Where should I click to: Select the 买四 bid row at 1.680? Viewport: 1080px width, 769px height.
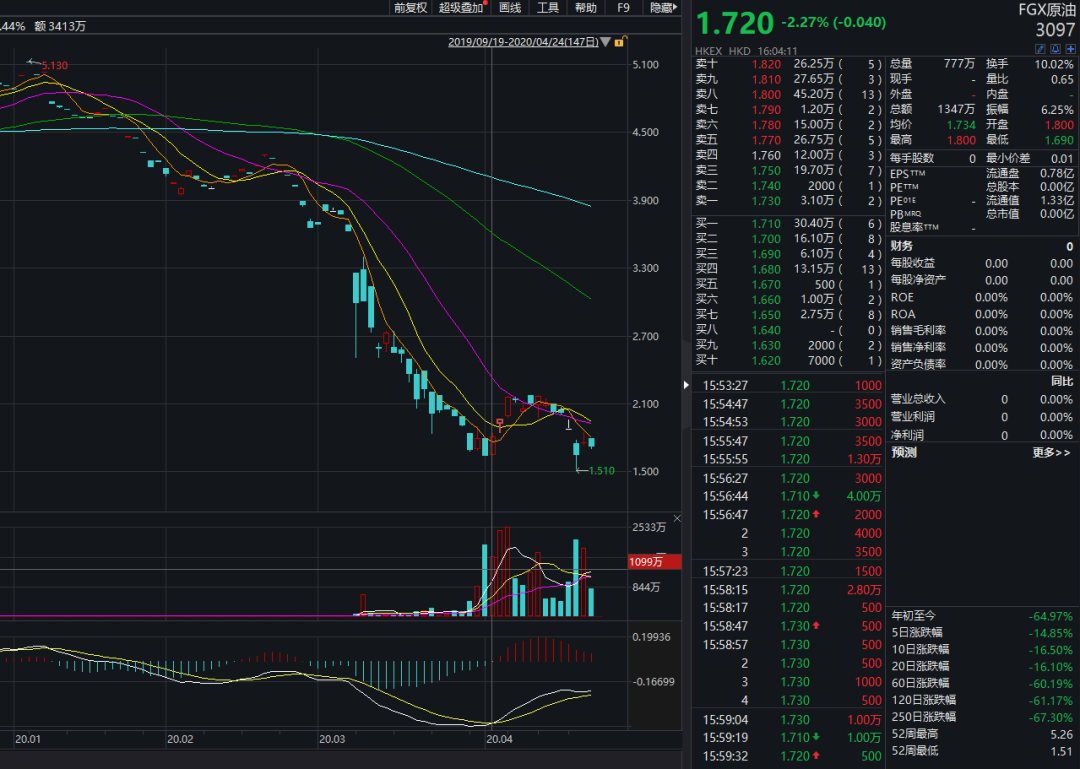(x=788, y=269)
